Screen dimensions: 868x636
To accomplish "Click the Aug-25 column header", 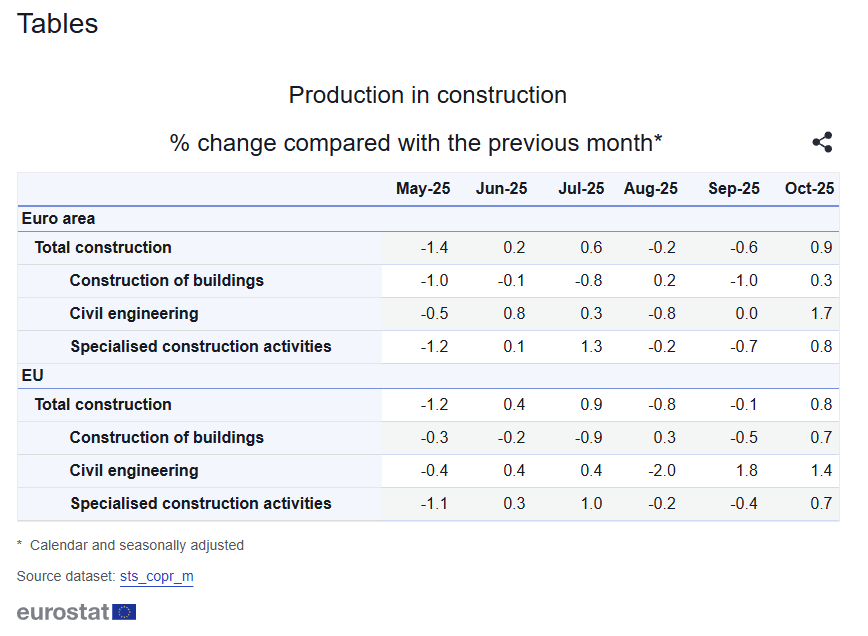I will coord(650,188).
